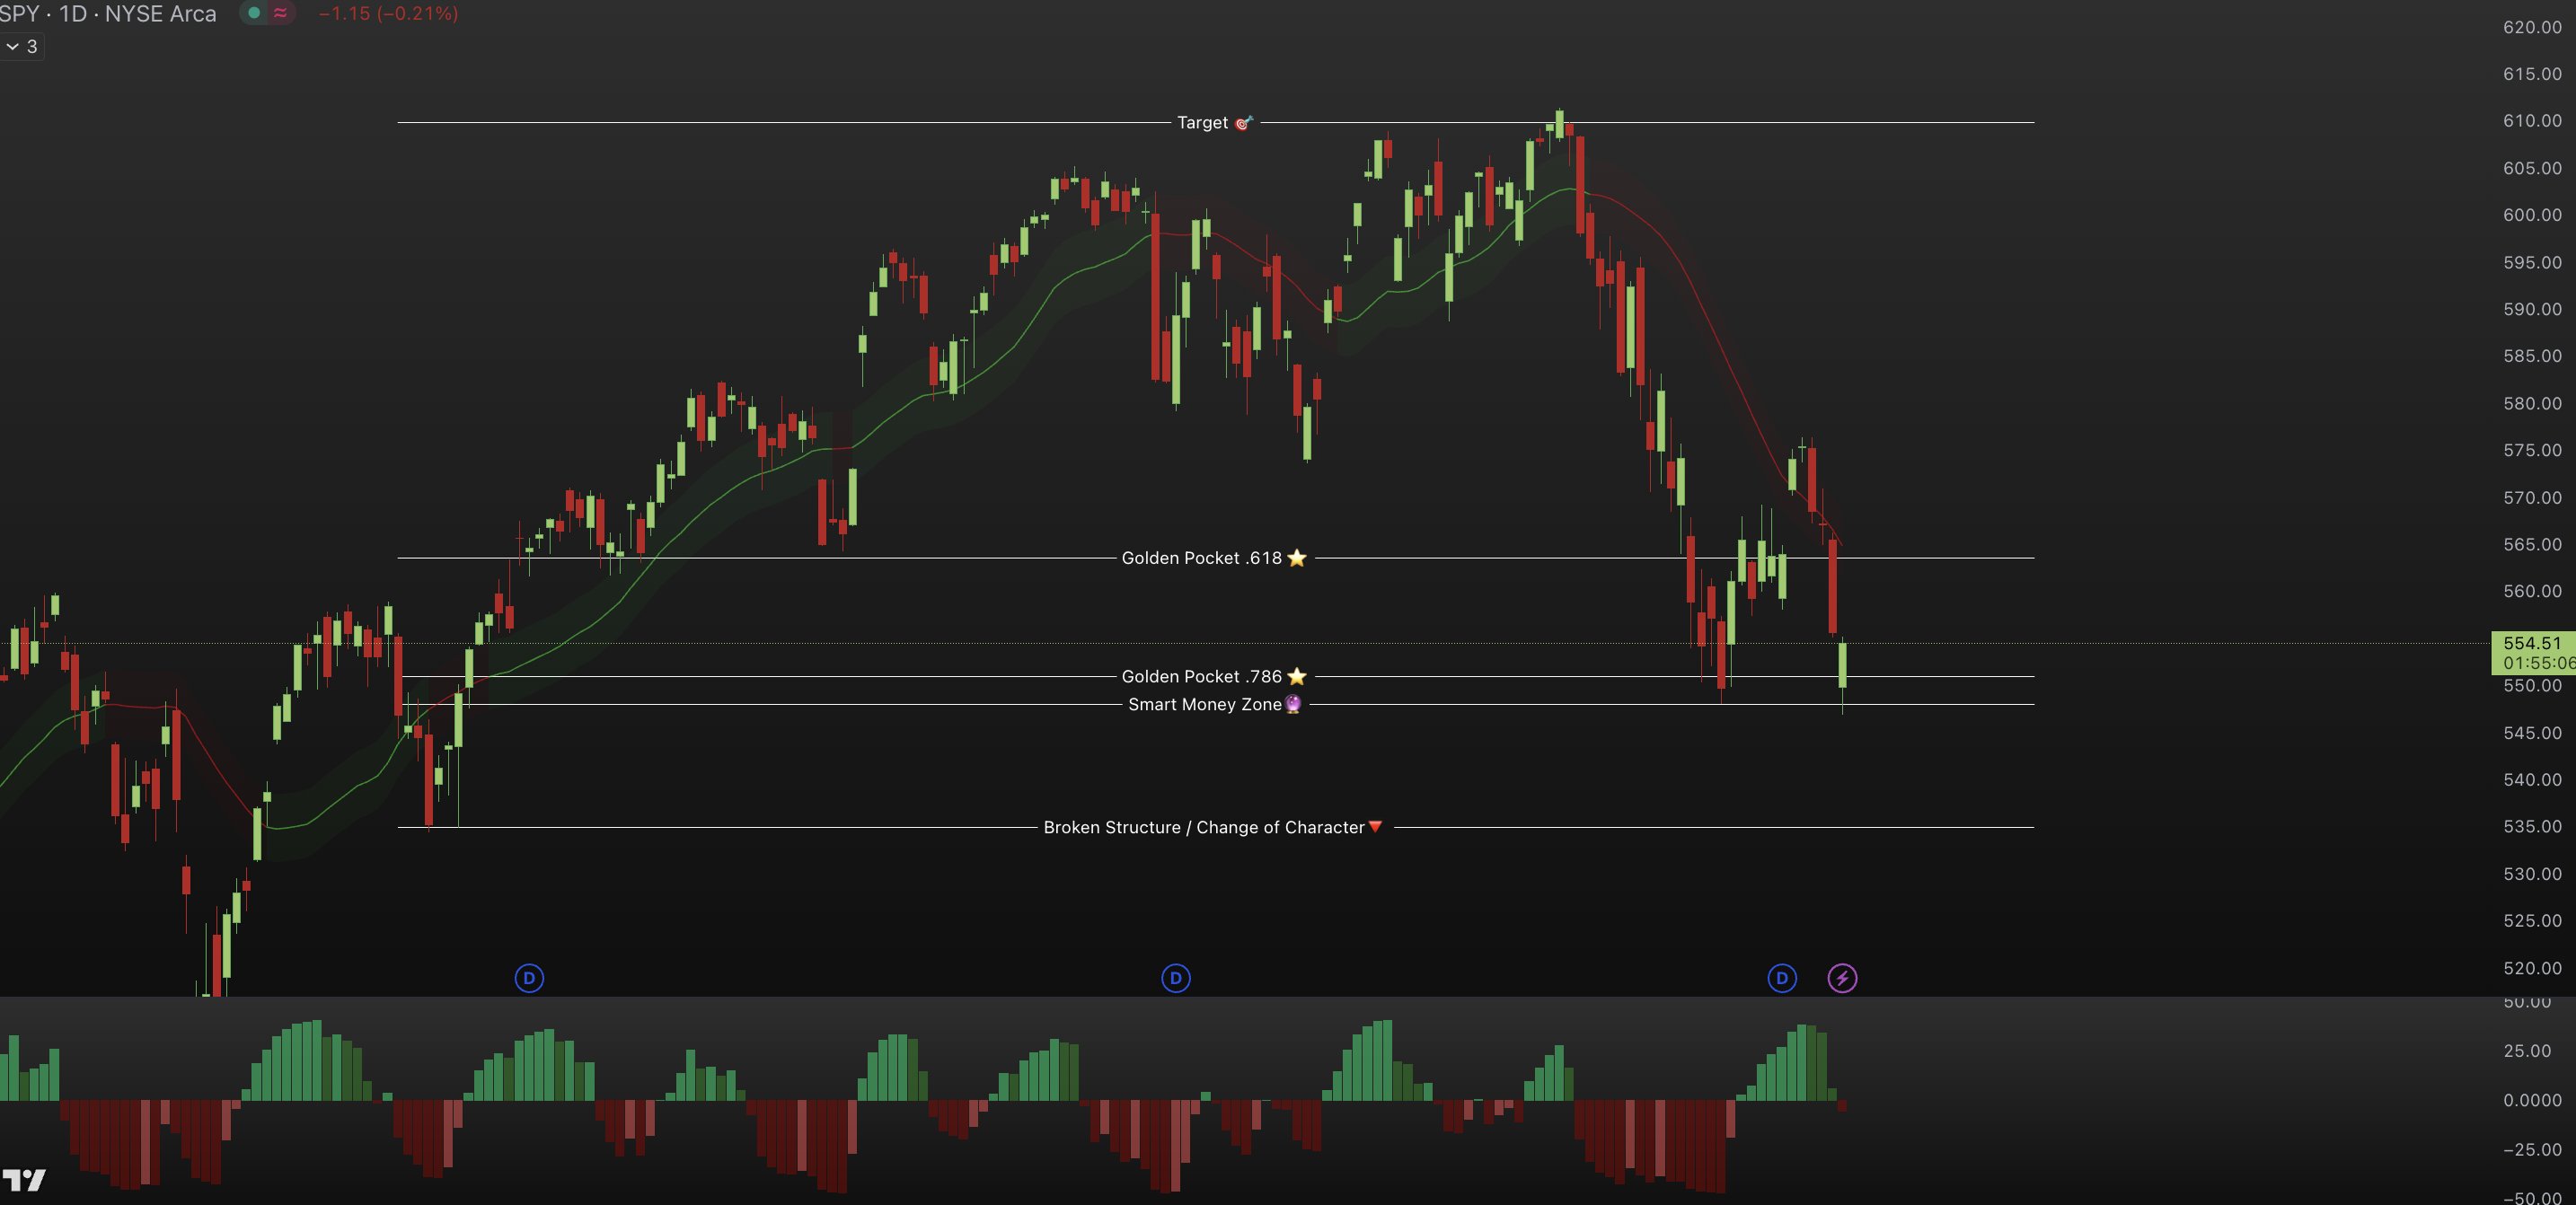The image size is (2576, 1205).
Task: Click the SPY 1D NYSE Arca title
Action: (x=108, y=14)
